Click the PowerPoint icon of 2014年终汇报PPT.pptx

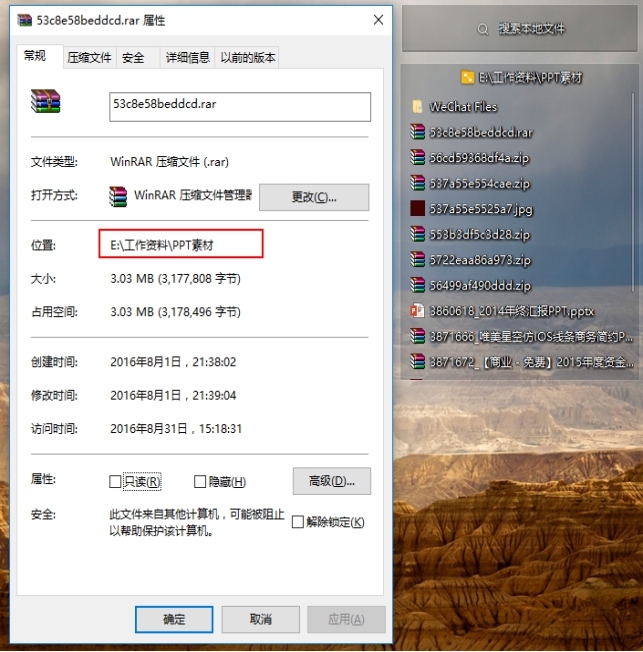click(x=417, y=311)
